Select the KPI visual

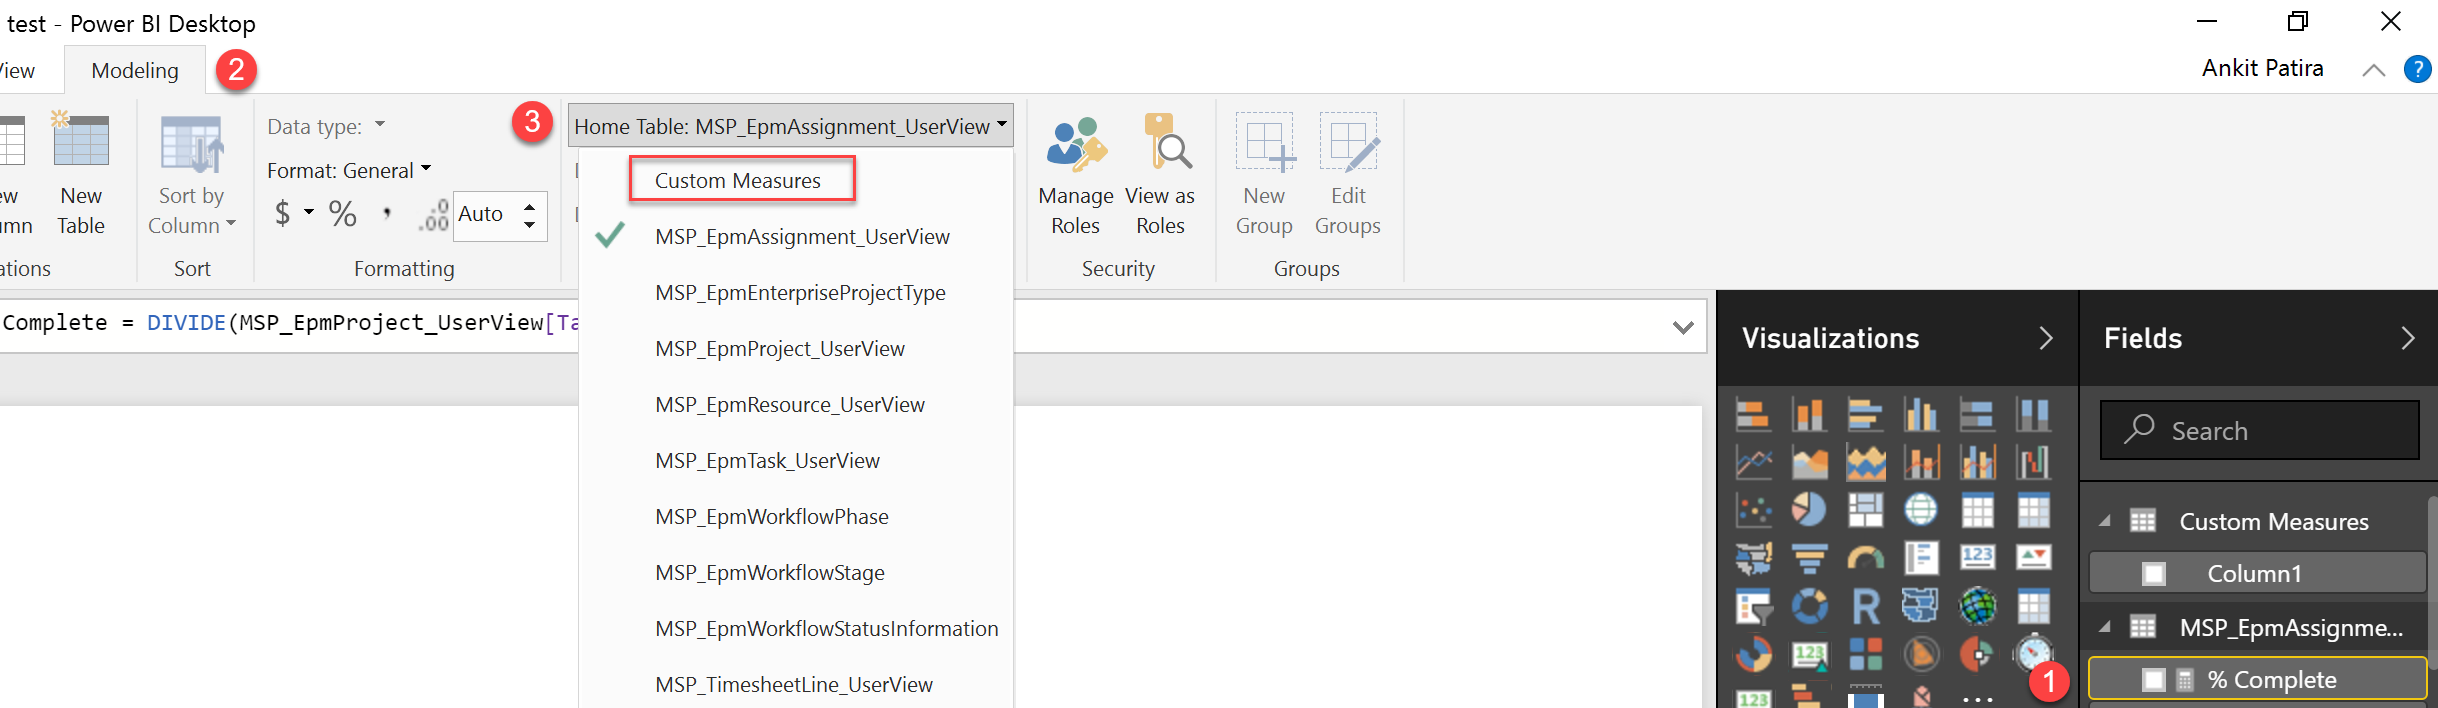point(2033,558)
